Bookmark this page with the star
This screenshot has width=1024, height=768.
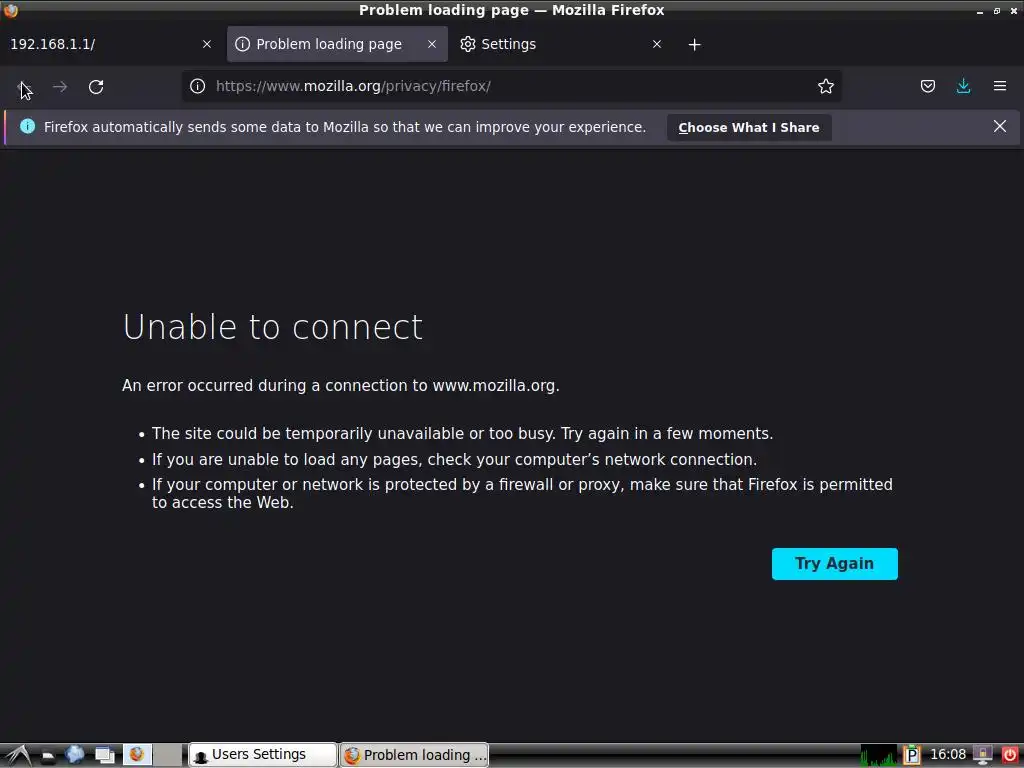[825, 86]
